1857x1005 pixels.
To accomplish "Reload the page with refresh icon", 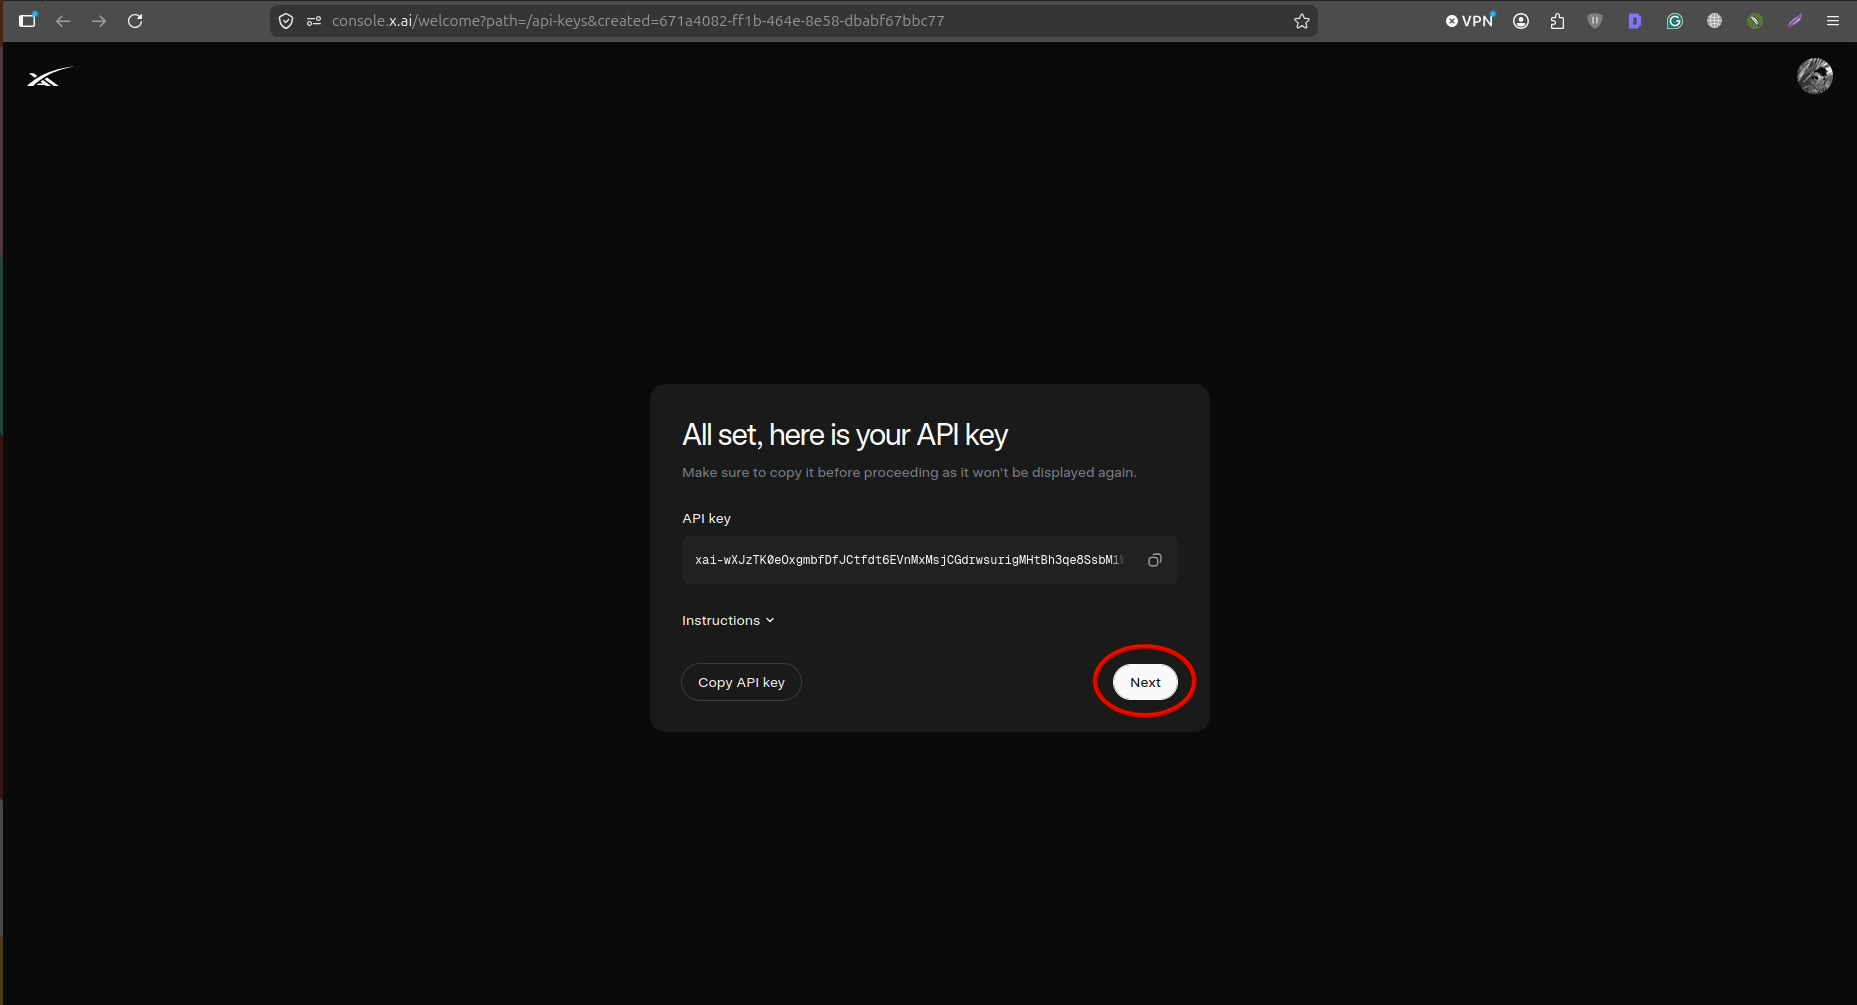I will (135, 21).
